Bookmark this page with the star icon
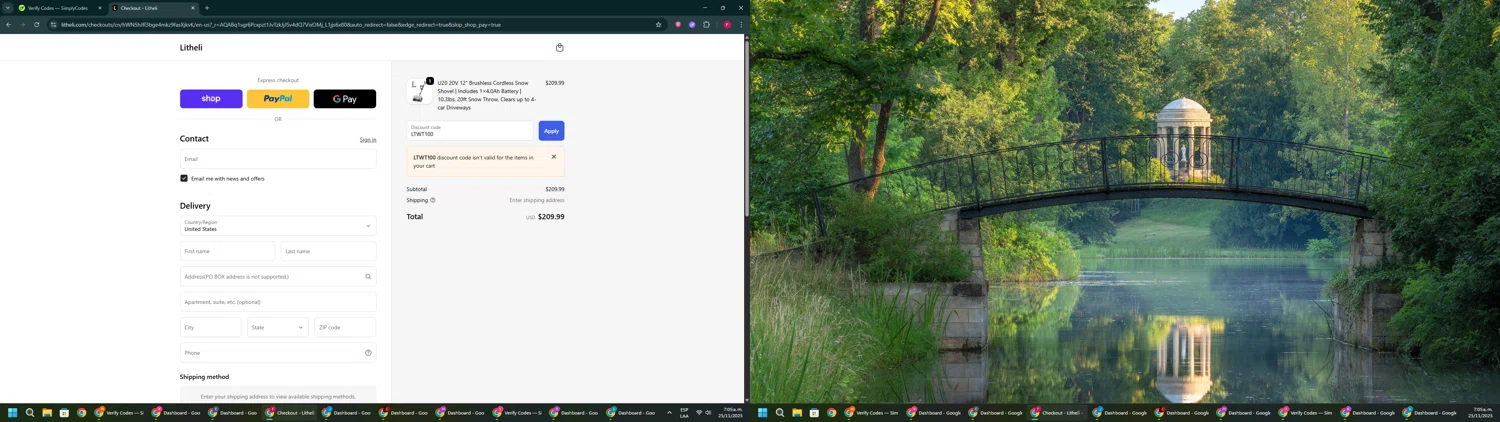 click(x=658, y=25)
